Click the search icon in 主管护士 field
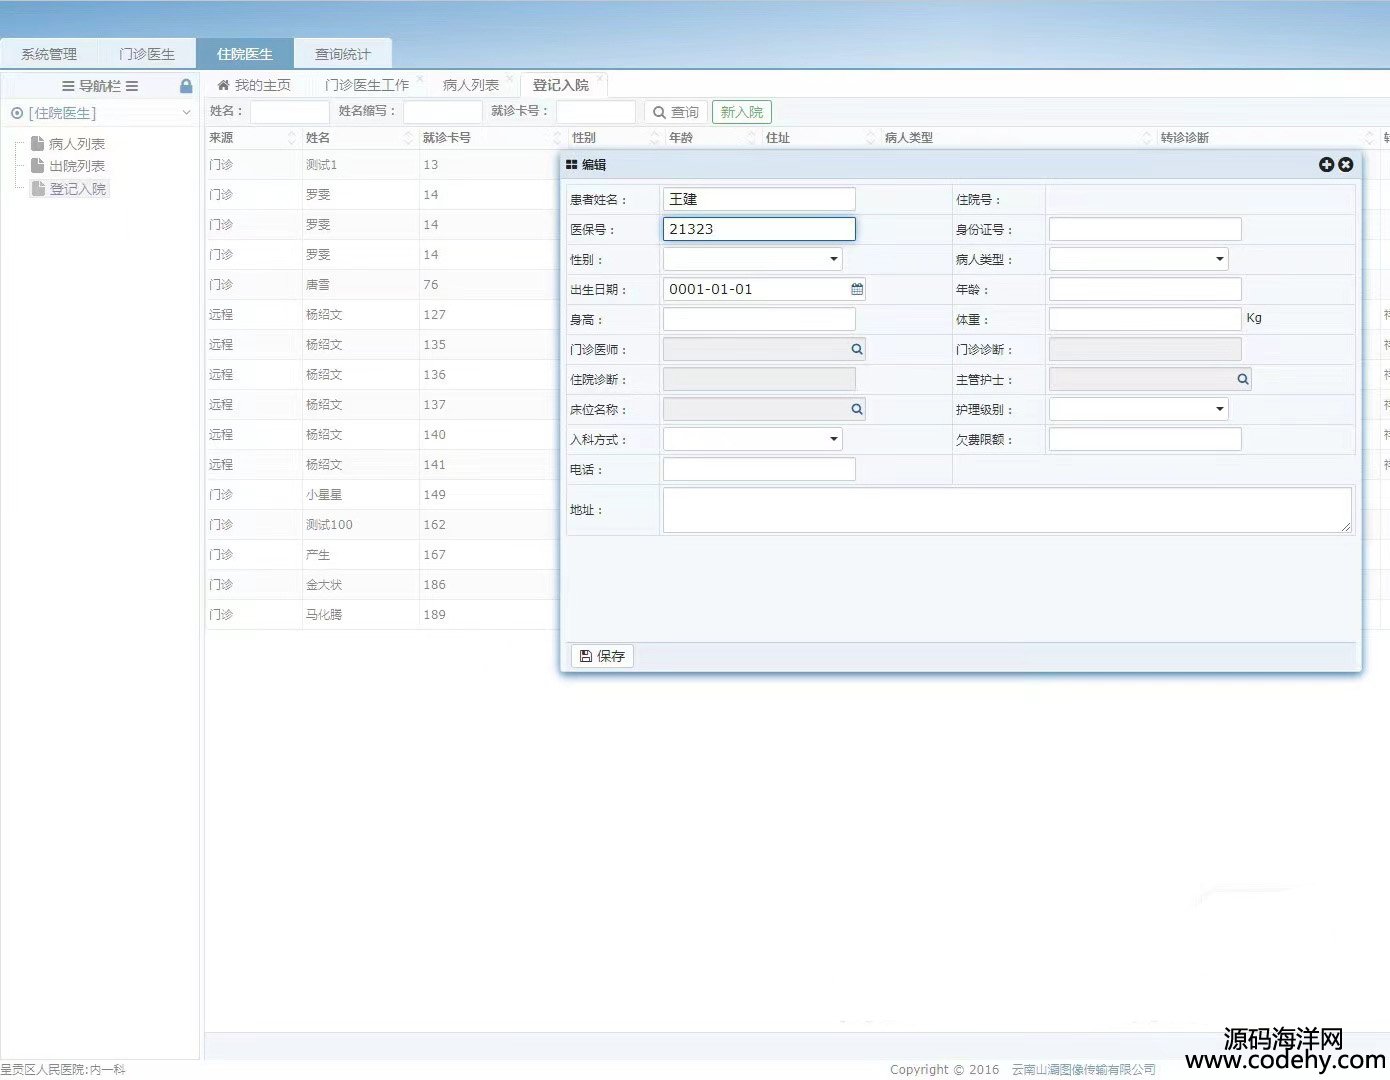1390x1080 pixels. click(x=1243, y=379)
